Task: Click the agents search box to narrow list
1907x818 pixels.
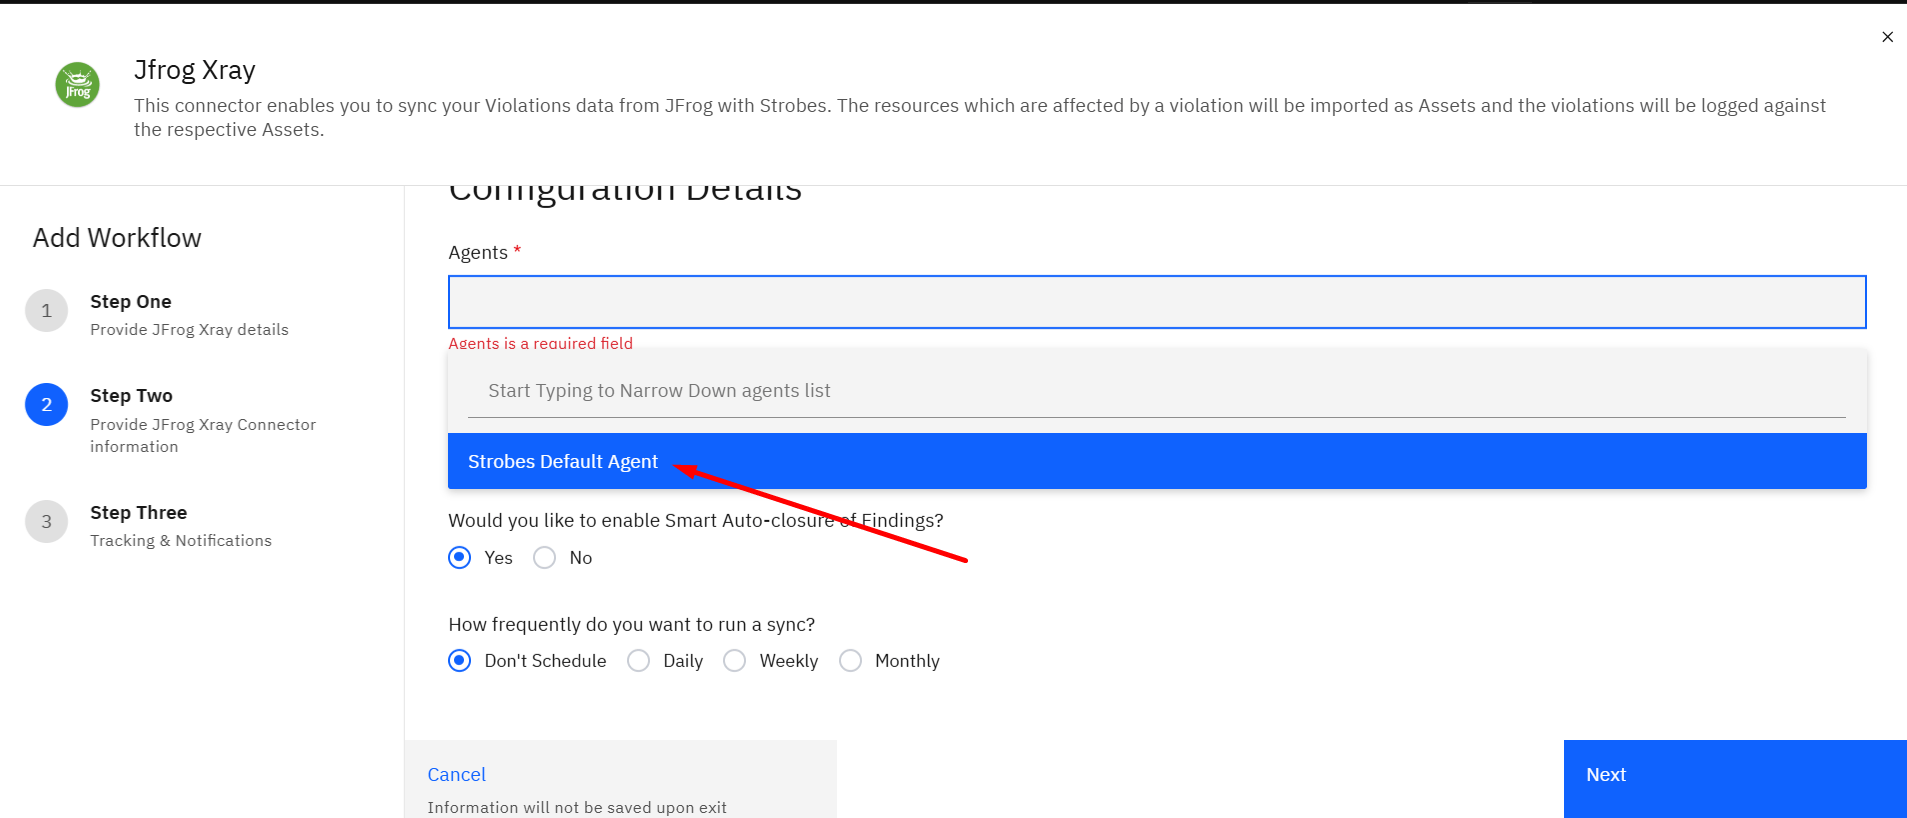Action: (1157, 391)
